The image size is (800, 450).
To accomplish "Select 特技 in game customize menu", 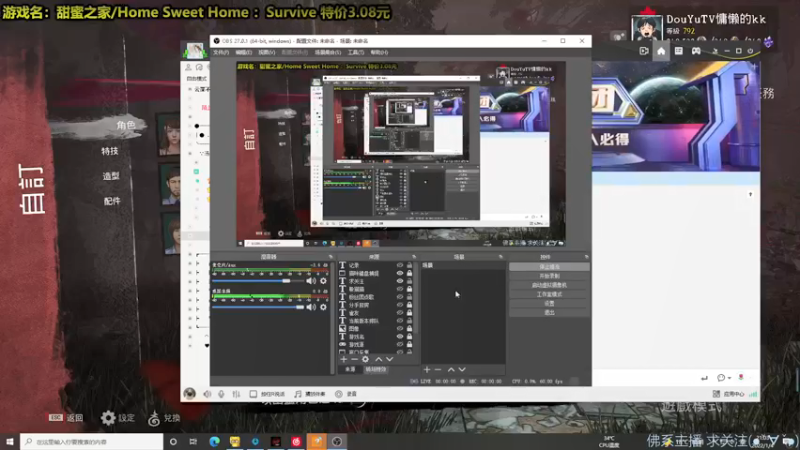I will 110,151.
